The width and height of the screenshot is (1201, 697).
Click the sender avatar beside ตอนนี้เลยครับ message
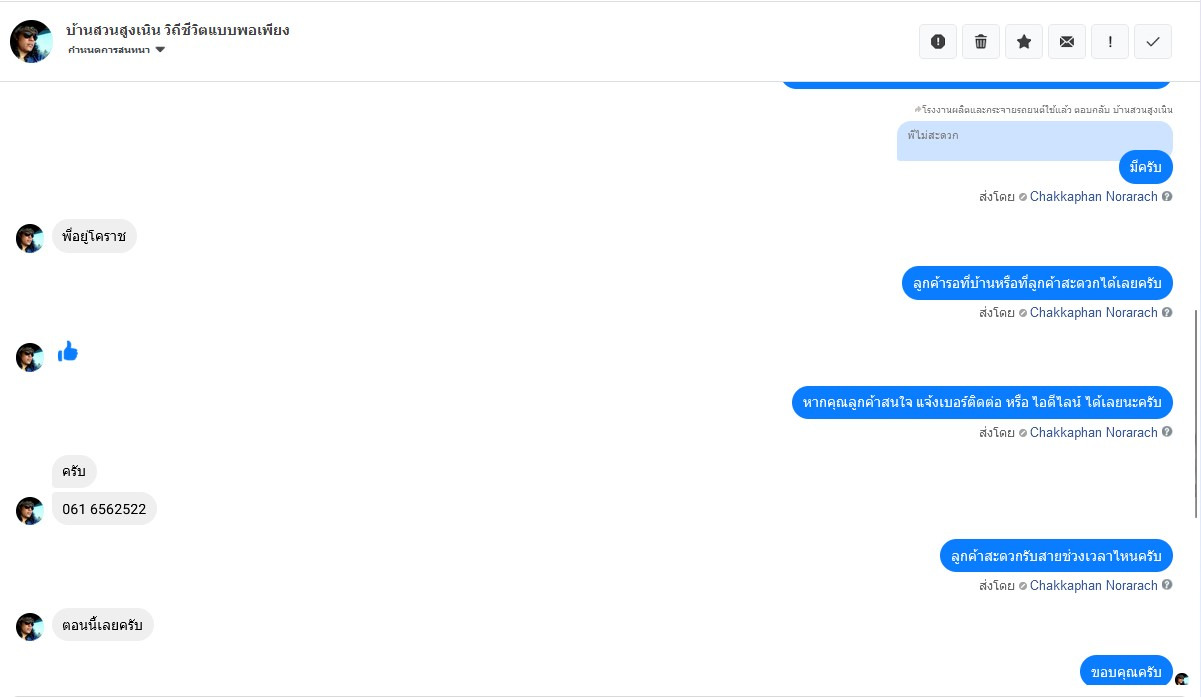[30, 627]
